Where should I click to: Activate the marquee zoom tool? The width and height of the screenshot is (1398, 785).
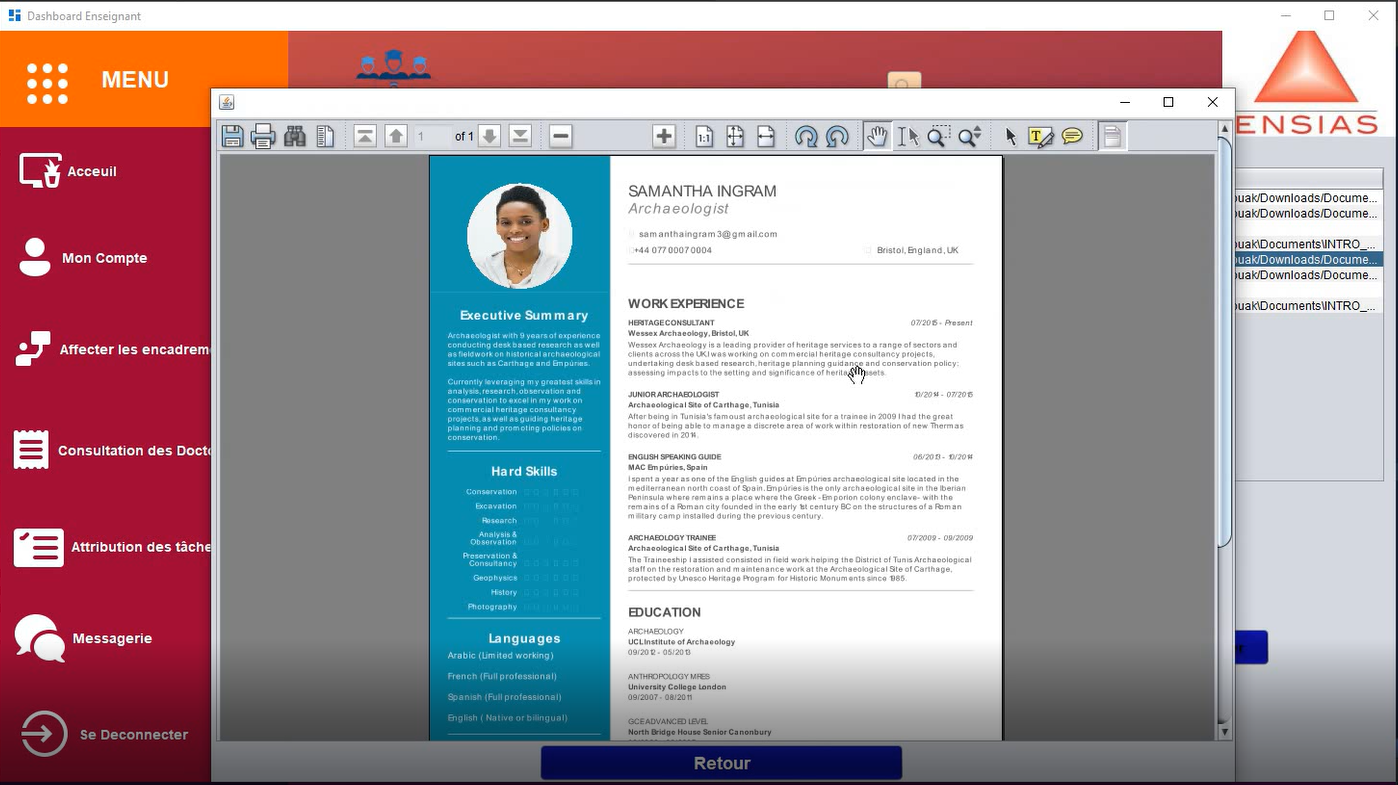(938, 137)
